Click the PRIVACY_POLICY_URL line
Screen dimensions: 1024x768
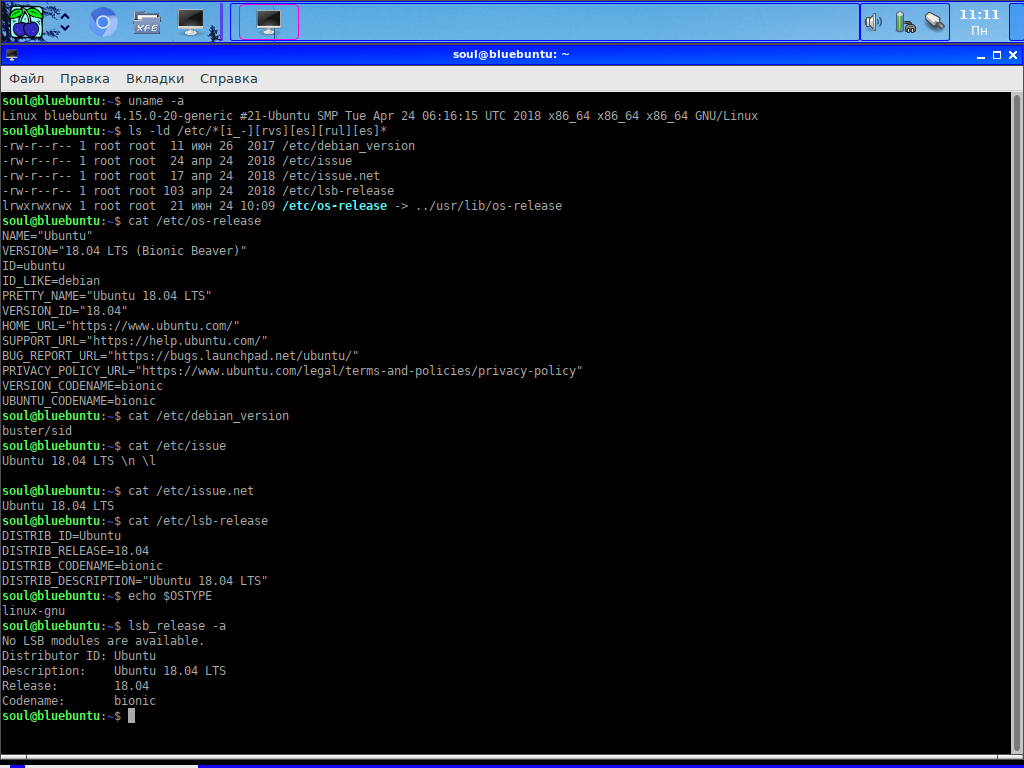click(x=292, y=371)
